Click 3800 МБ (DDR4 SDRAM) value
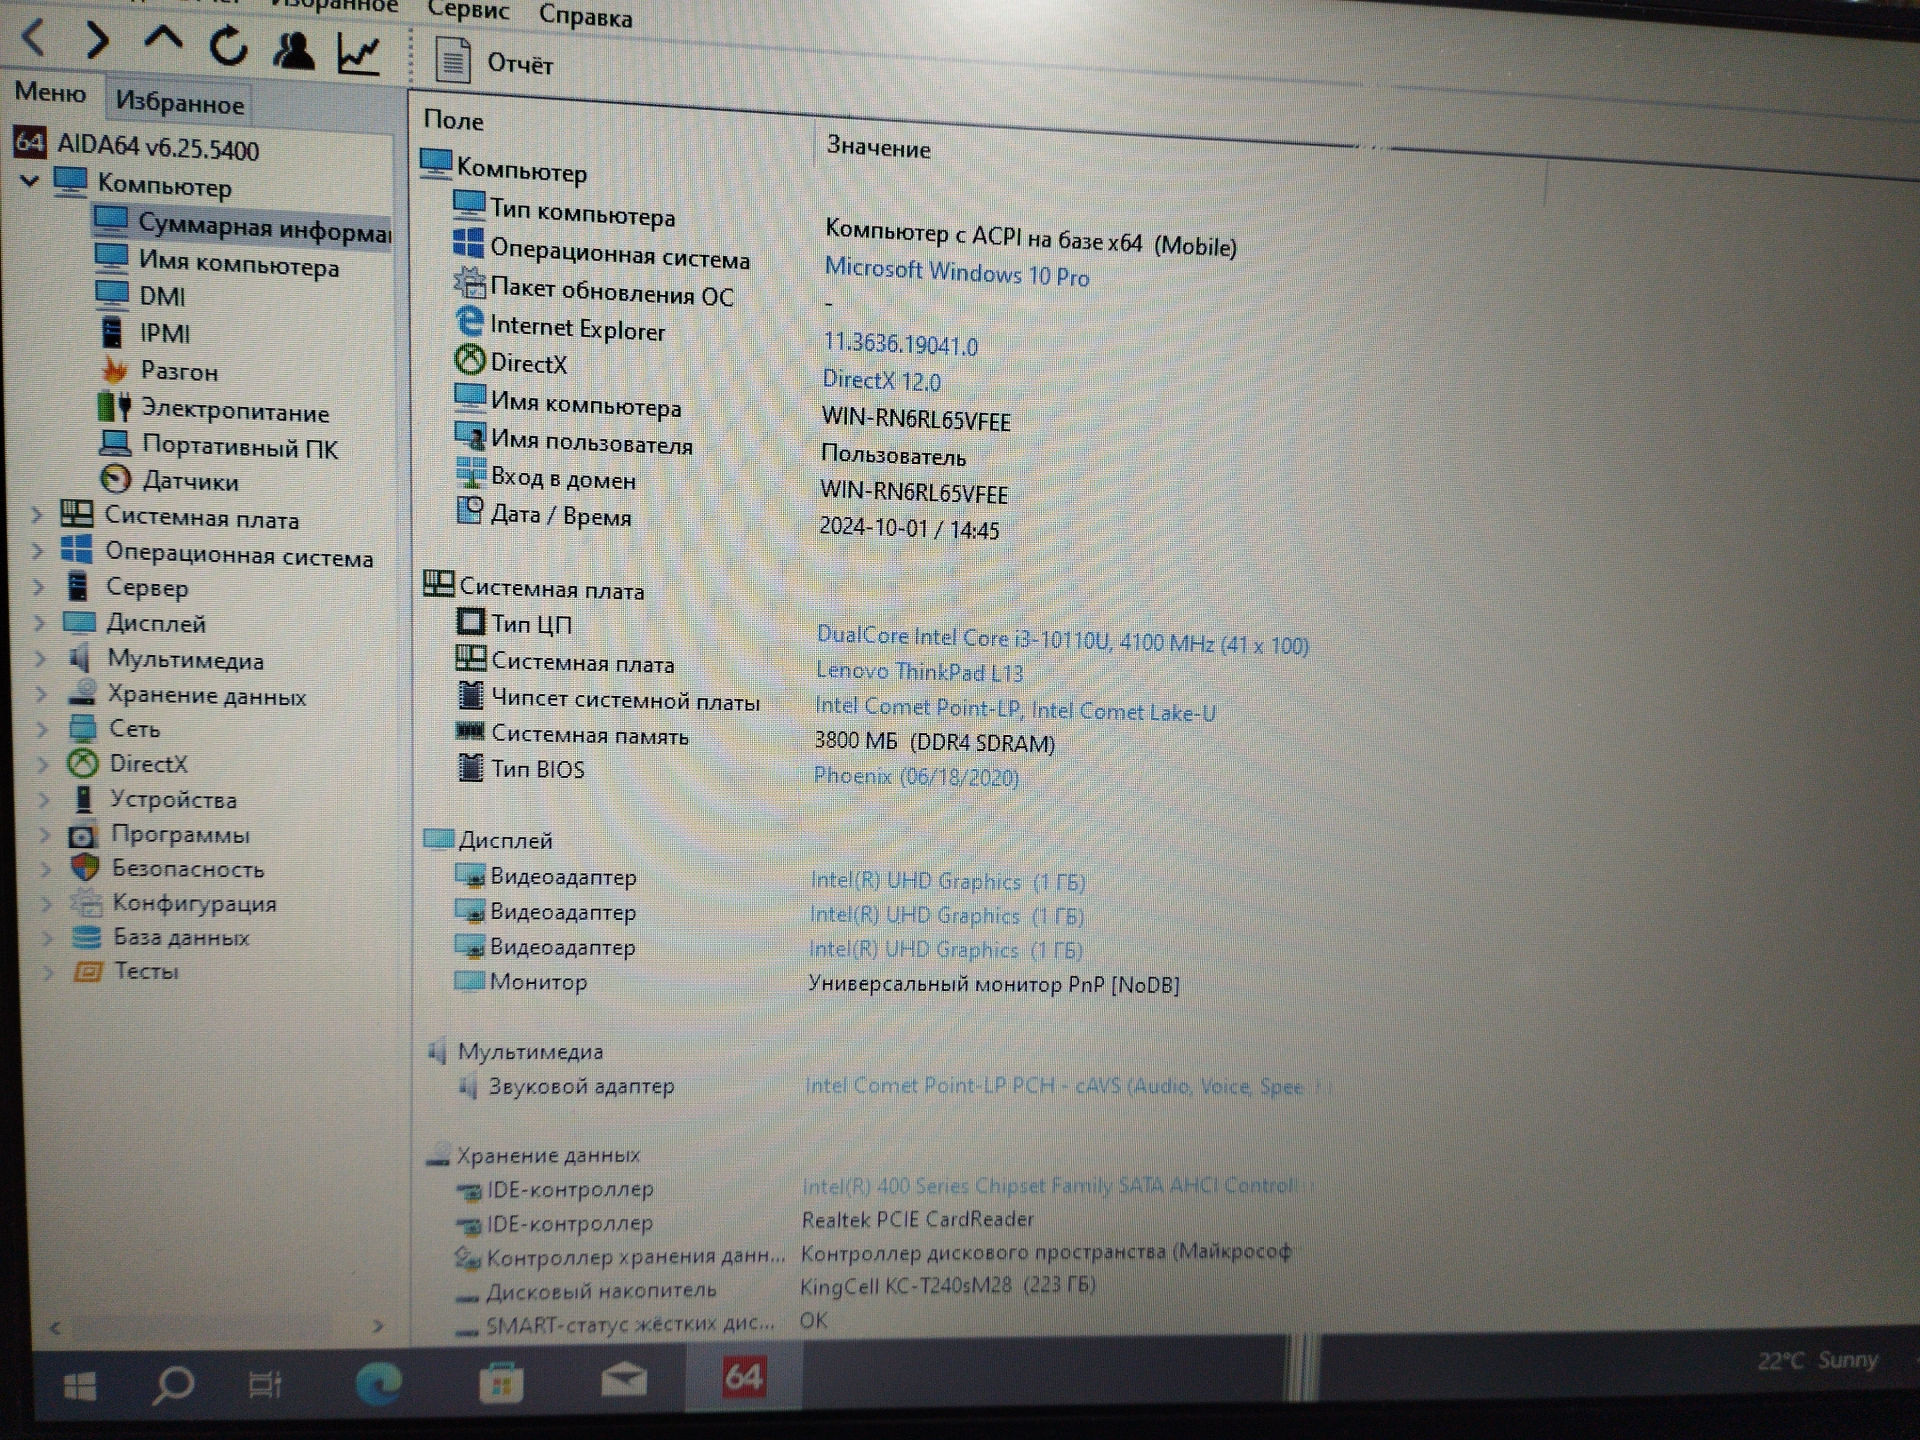1920x1440 pixels. coord(934,742)
